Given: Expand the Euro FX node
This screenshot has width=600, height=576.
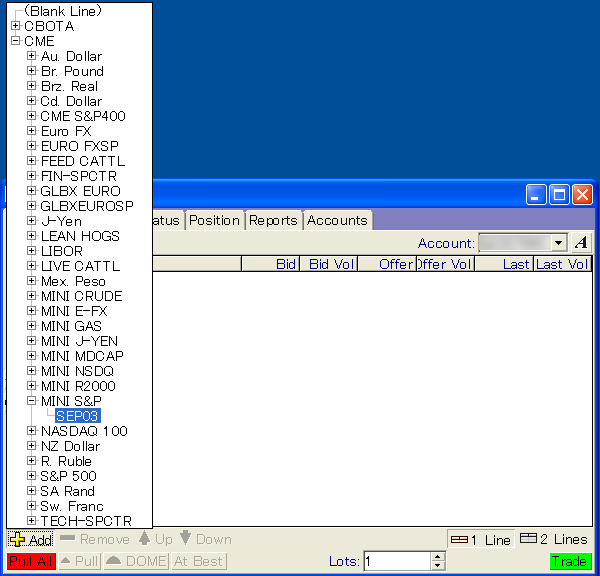Looking at the screenshot, I should pyautogui.click(x=32, y=131).
